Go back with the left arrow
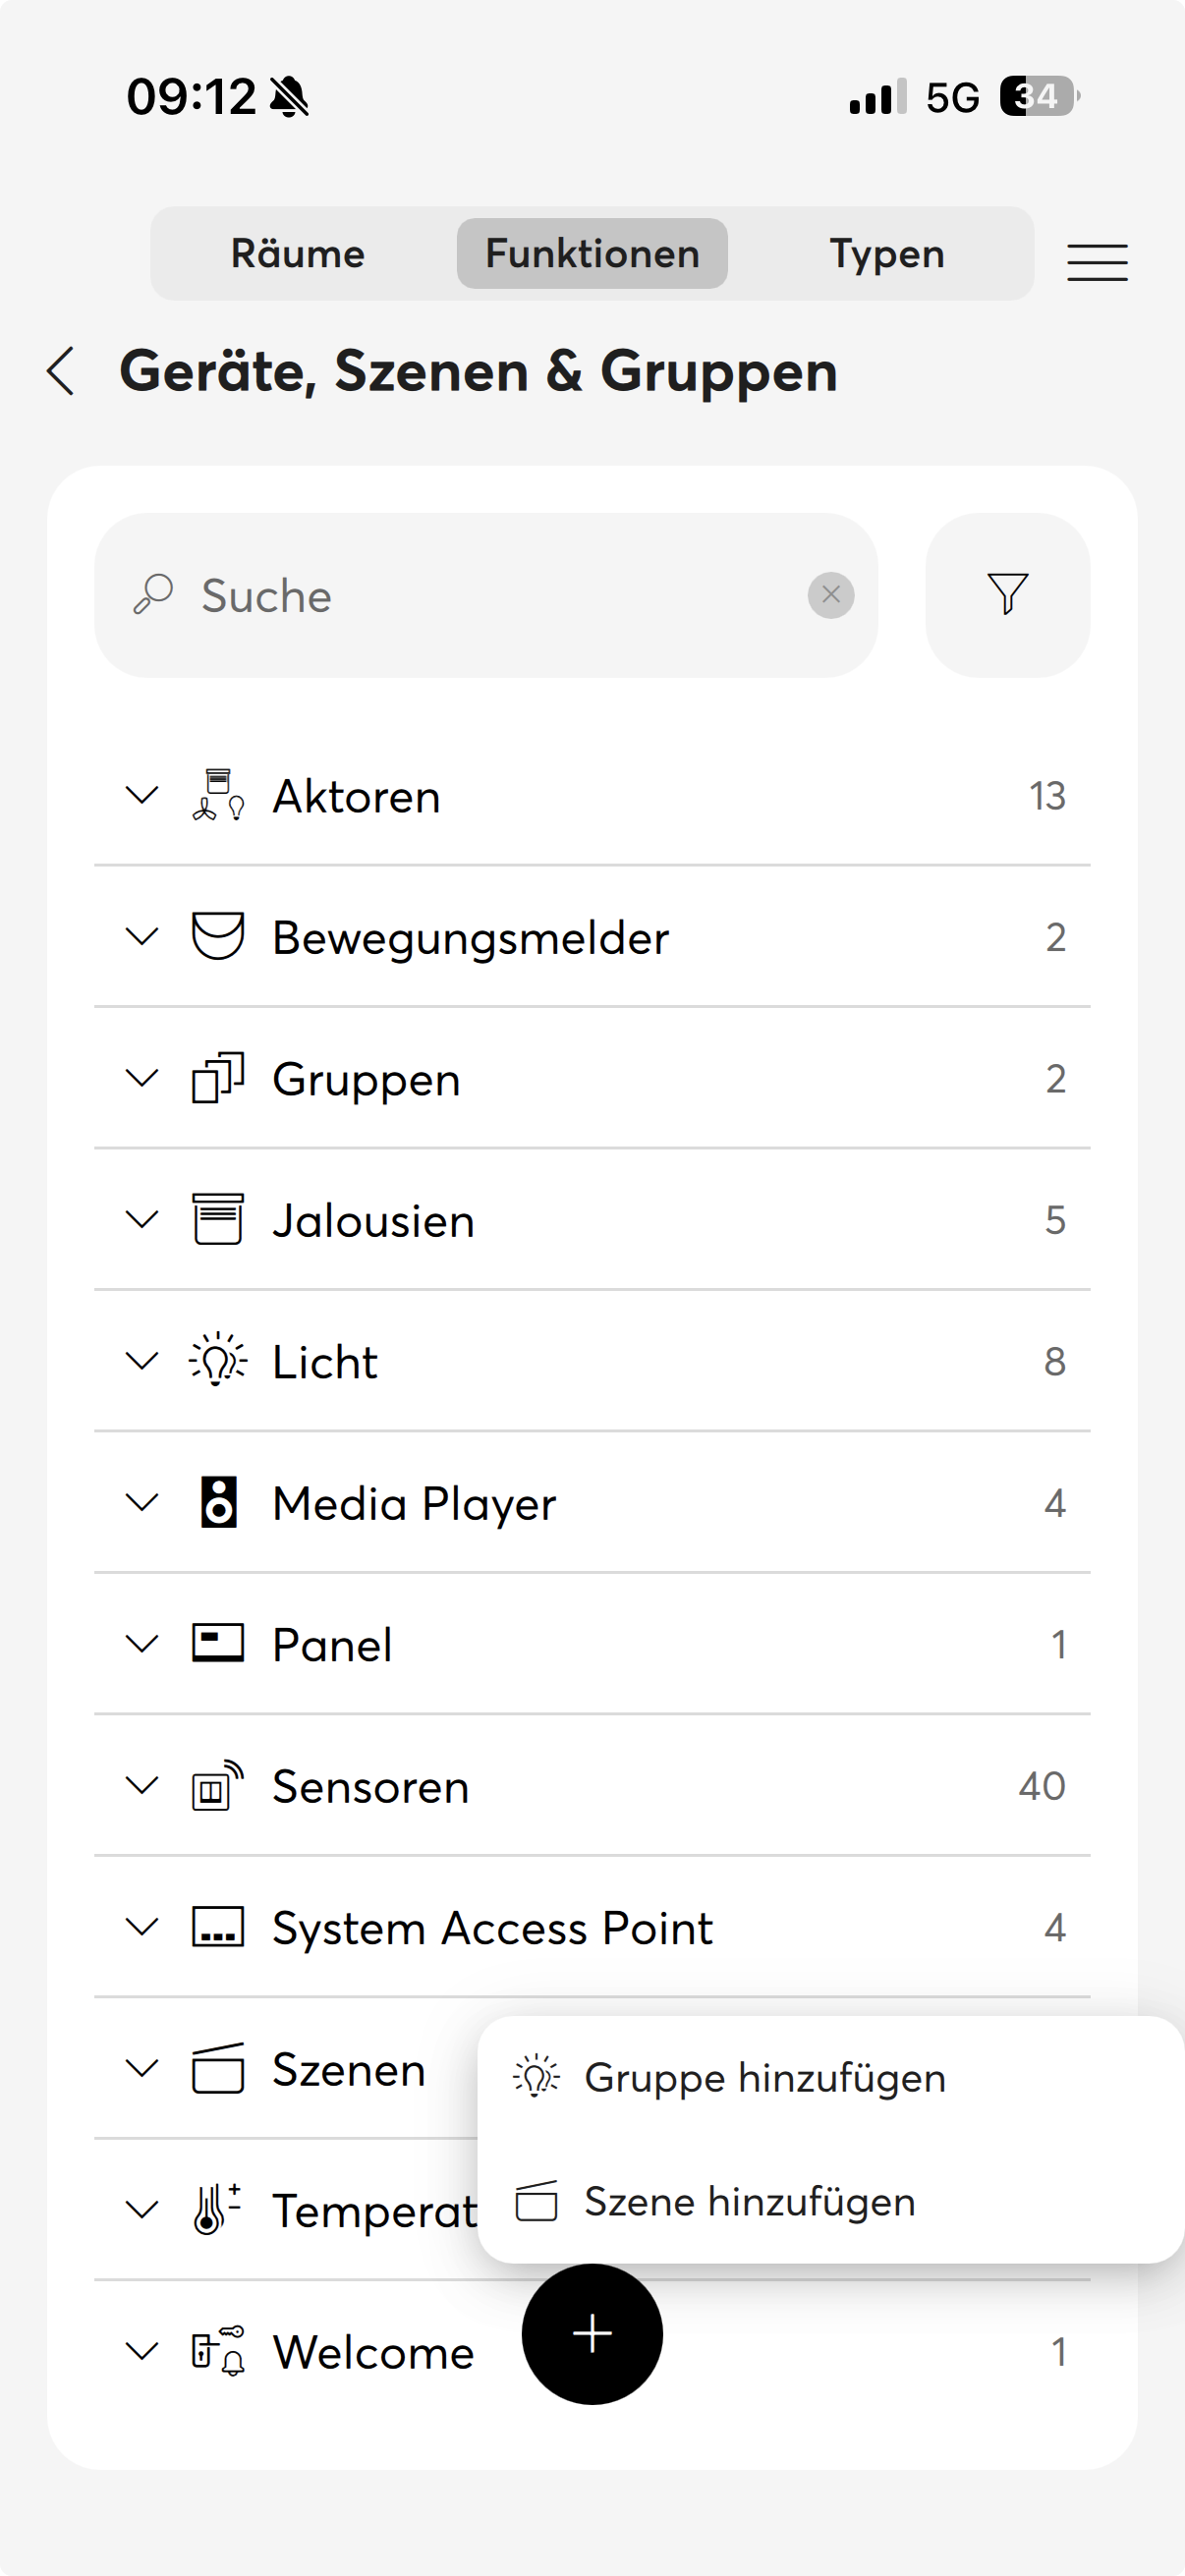 tap(62, 371)
